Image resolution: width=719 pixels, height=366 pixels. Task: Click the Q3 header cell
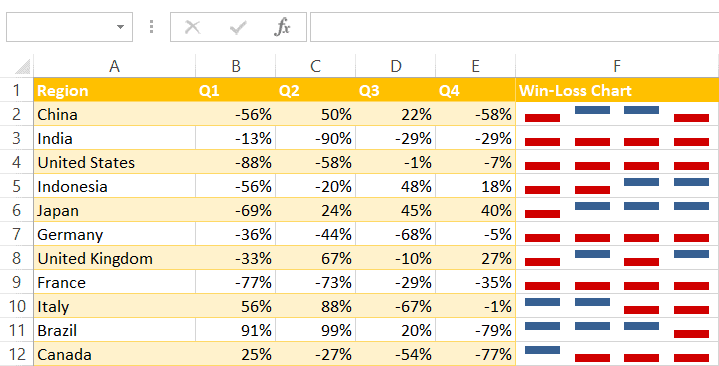[395, 90]
